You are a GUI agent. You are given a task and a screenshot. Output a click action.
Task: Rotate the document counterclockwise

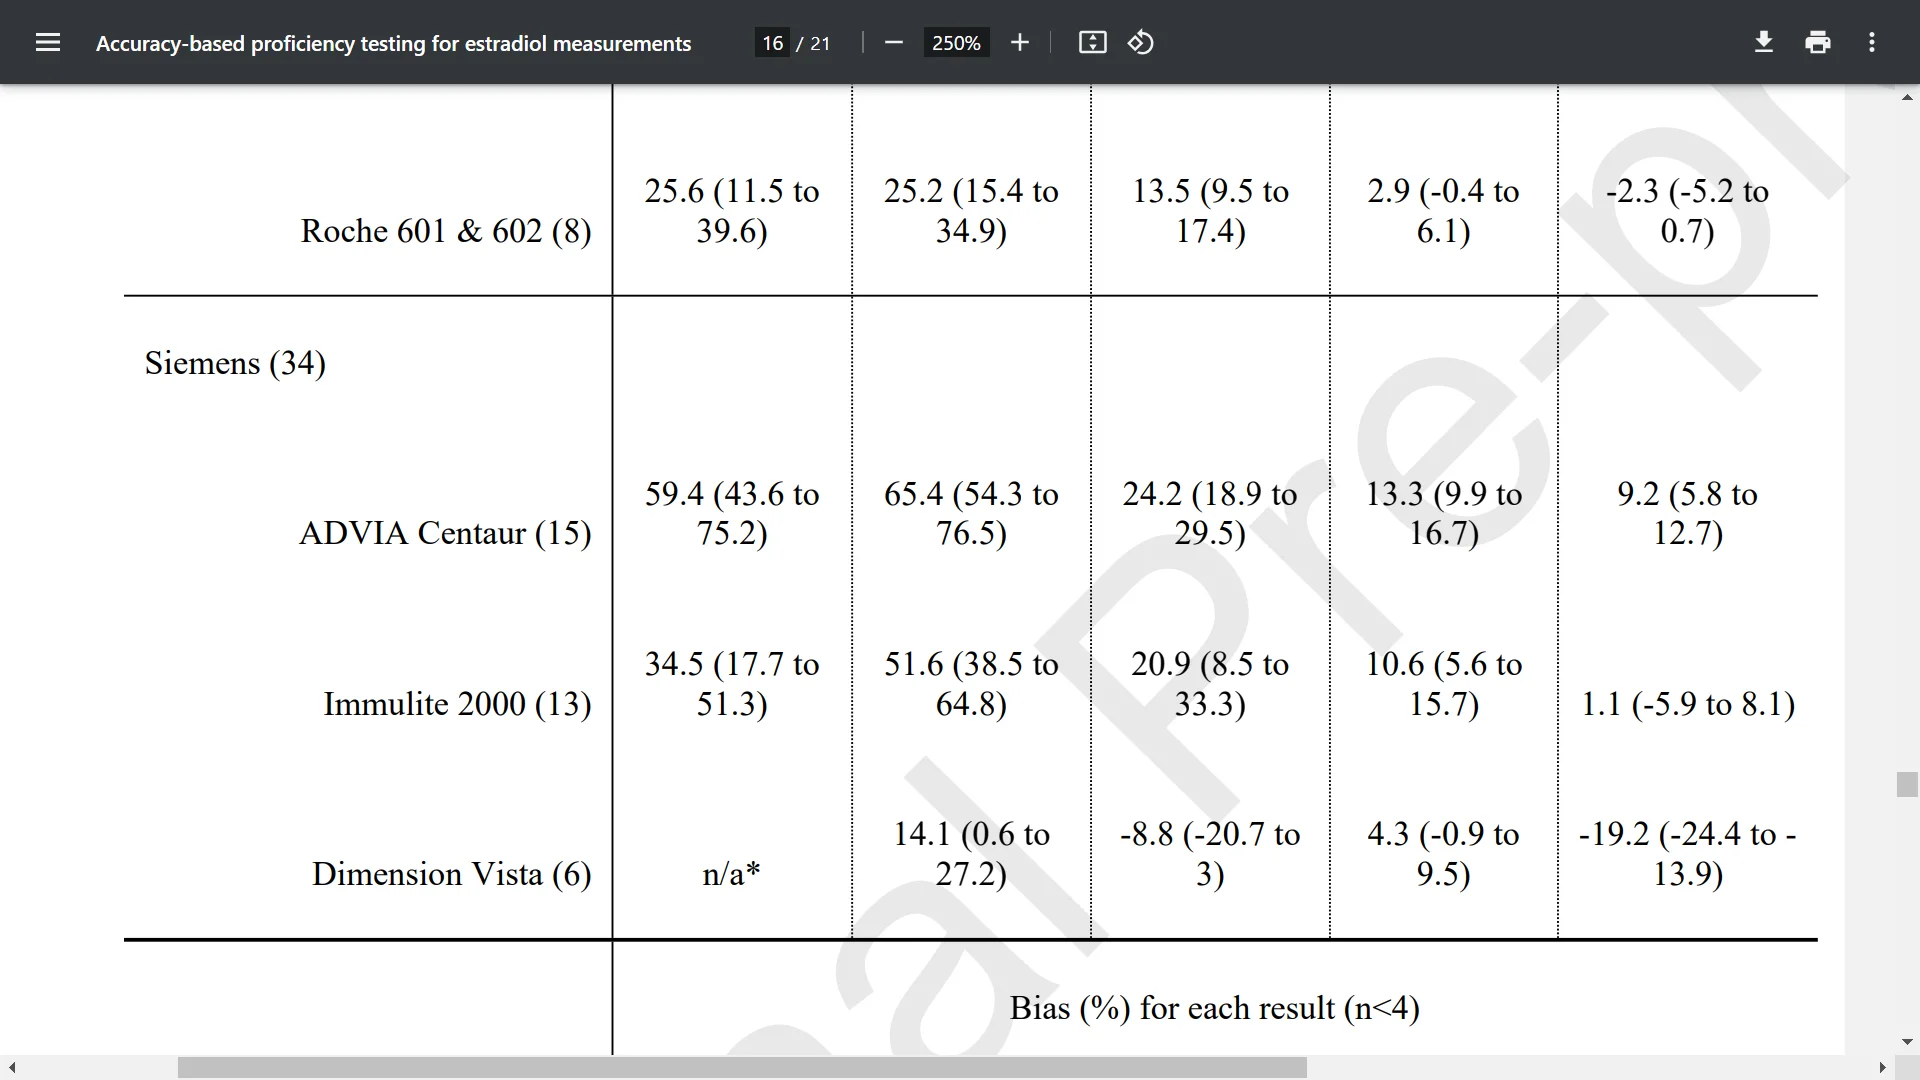tap(1141, 42)
